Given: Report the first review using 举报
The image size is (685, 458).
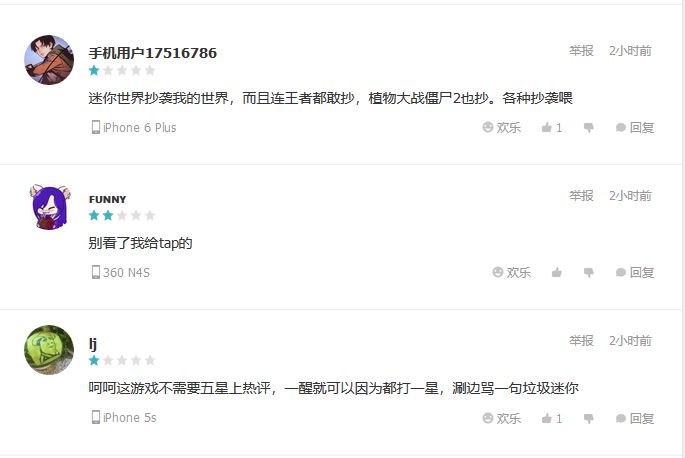Looking at the screenshot, I should point(581,51).
